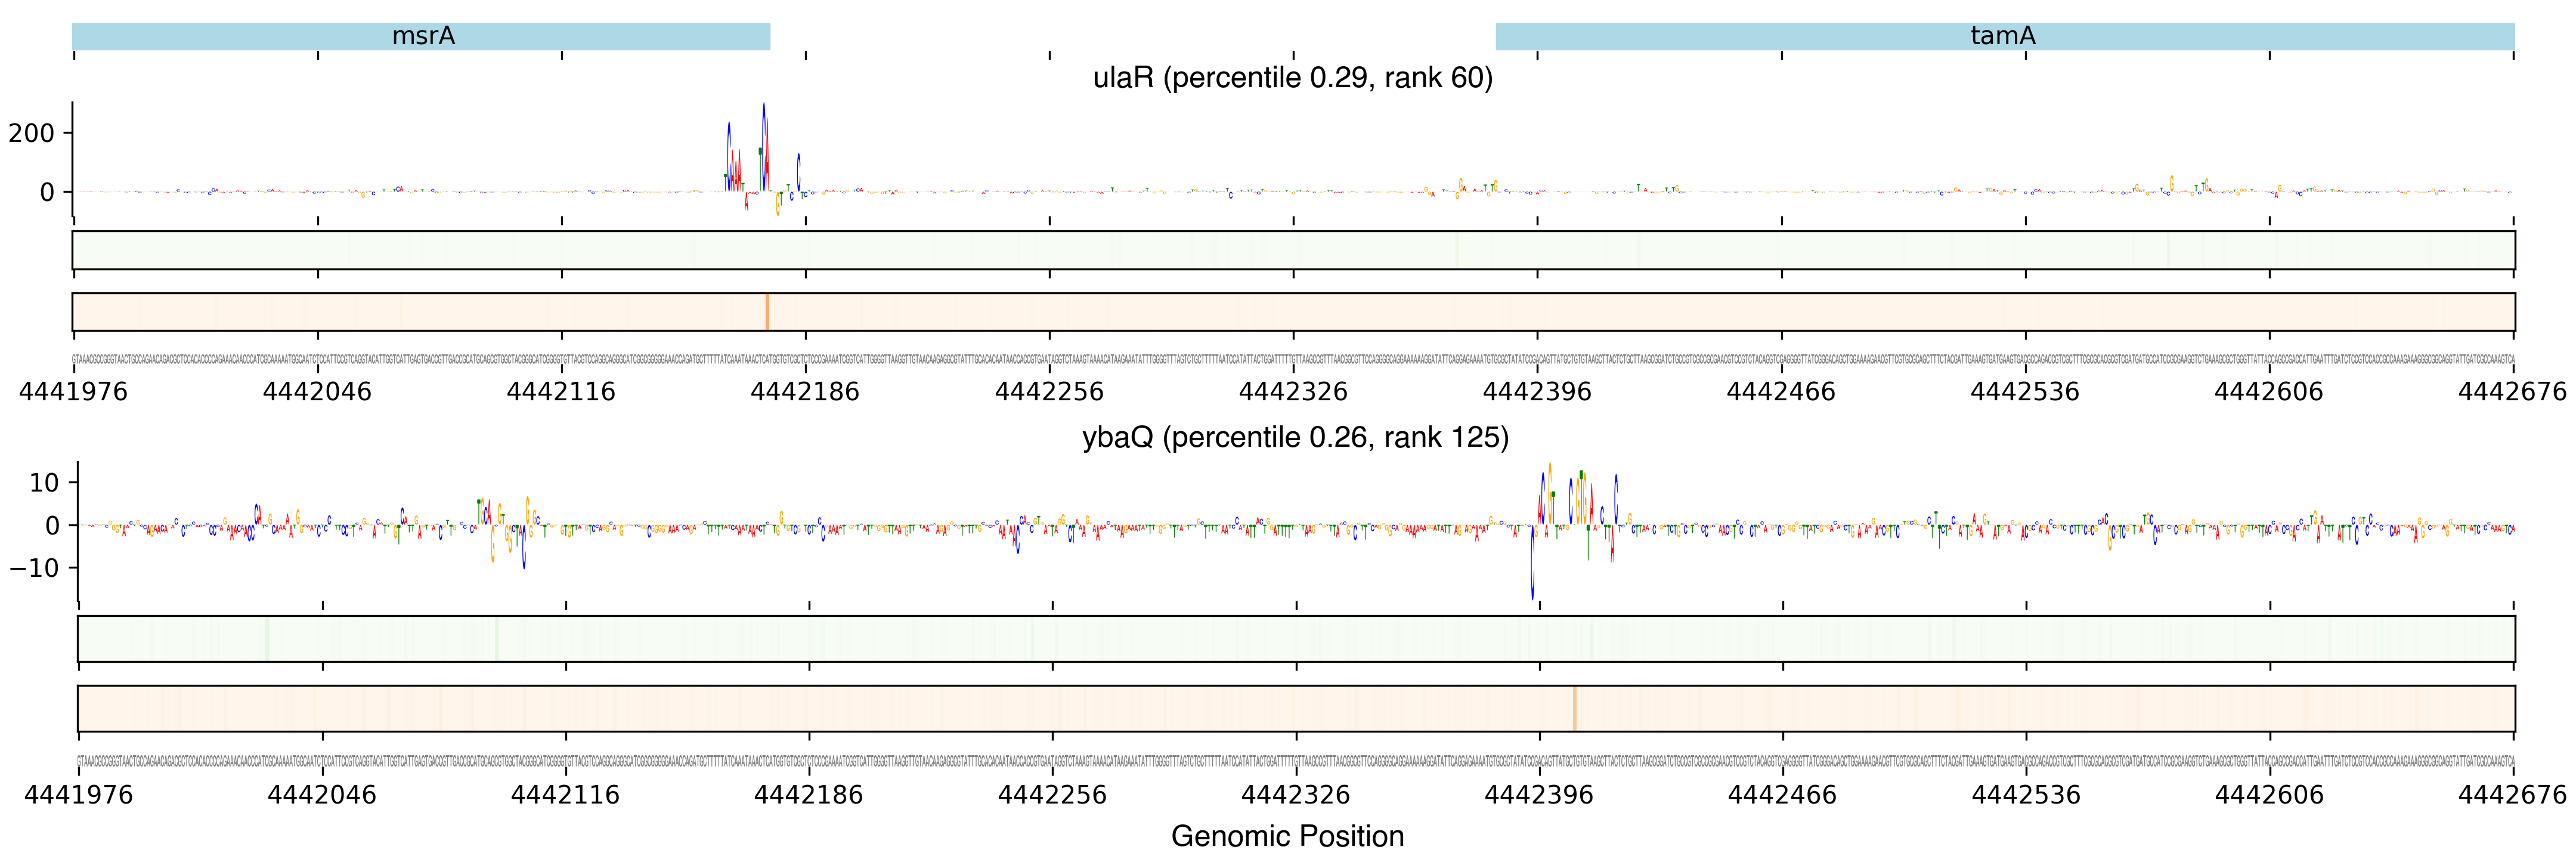This screenshot has width=2576, height=859.
Task: Click the 4442676 tick label in top plot
Action: [x=2512, y=392]
